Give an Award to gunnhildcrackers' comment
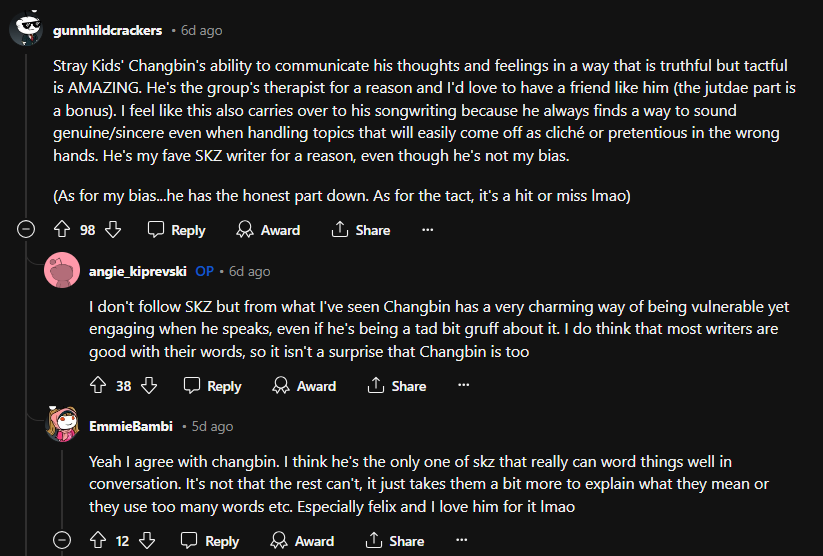The width and height of the screenshot is (823, 556). pyautogui.click(x=268, y=230)
